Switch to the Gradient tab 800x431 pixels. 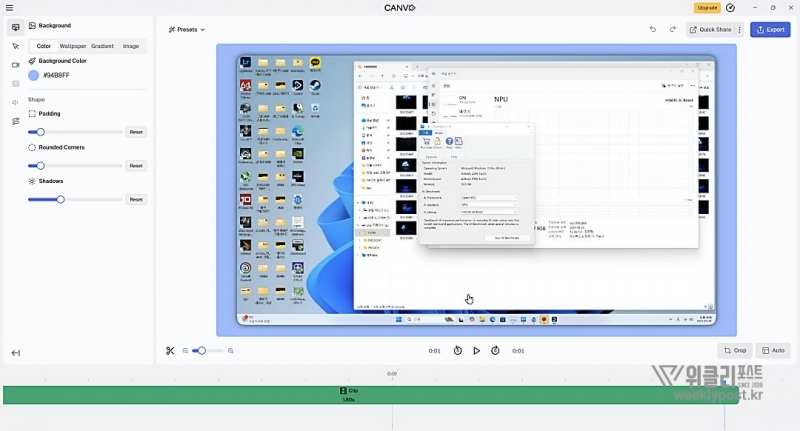[102, 46]
